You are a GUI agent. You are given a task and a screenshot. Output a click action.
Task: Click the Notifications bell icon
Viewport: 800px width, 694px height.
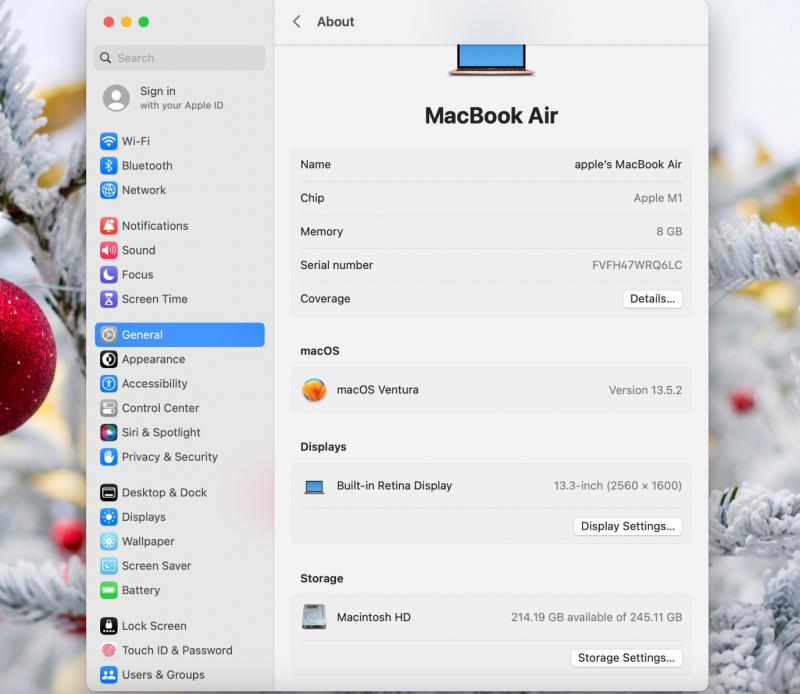click(x=109, y=226)
